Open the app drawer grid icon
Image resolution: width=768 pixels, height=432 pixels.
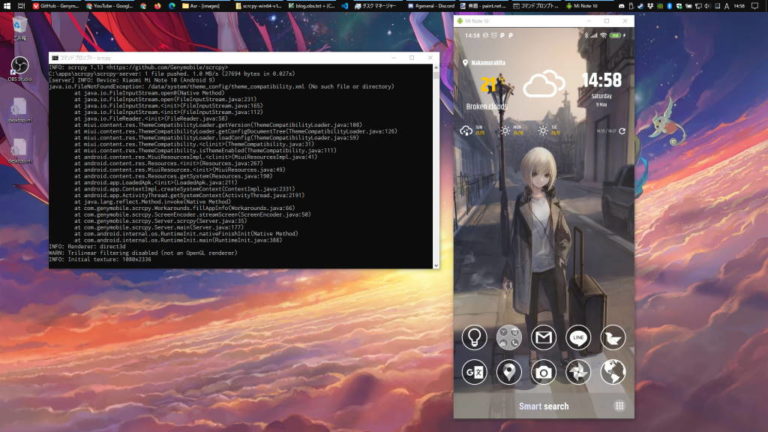[620, 406]
